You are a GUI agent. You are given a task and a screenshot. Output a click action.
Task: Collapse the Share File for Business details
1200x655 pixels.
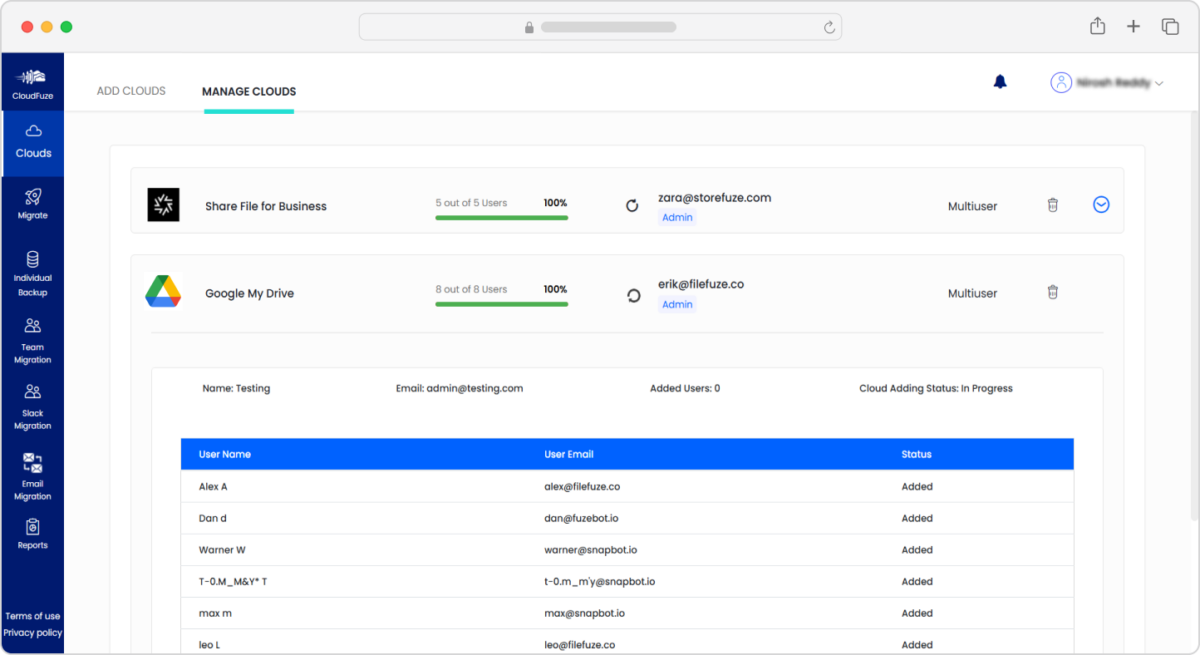1100,204
